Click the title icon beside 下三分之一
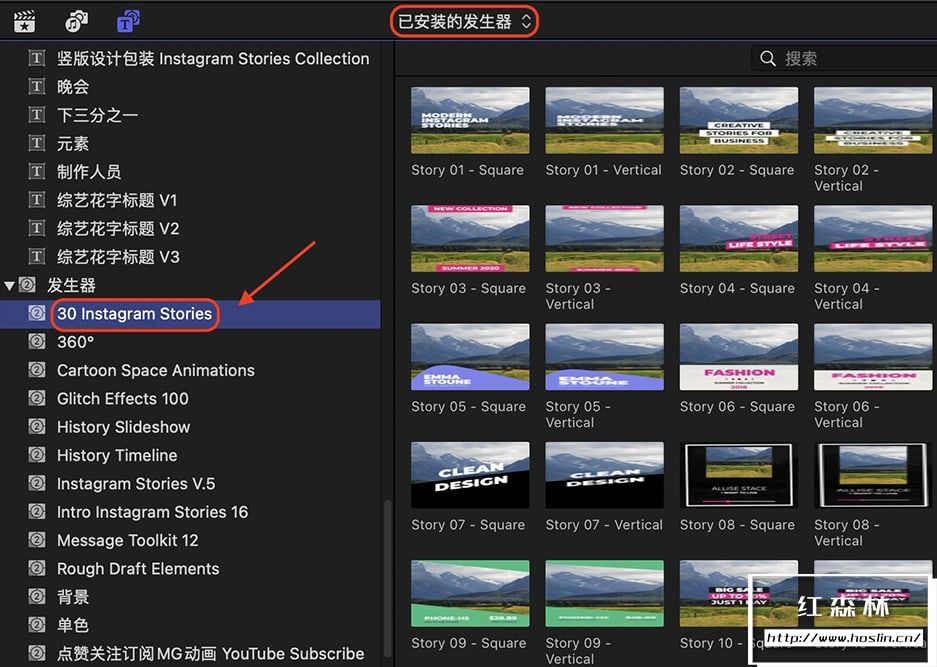The width and height of the screenshot is (937, 667). click(x=36, y=114)
